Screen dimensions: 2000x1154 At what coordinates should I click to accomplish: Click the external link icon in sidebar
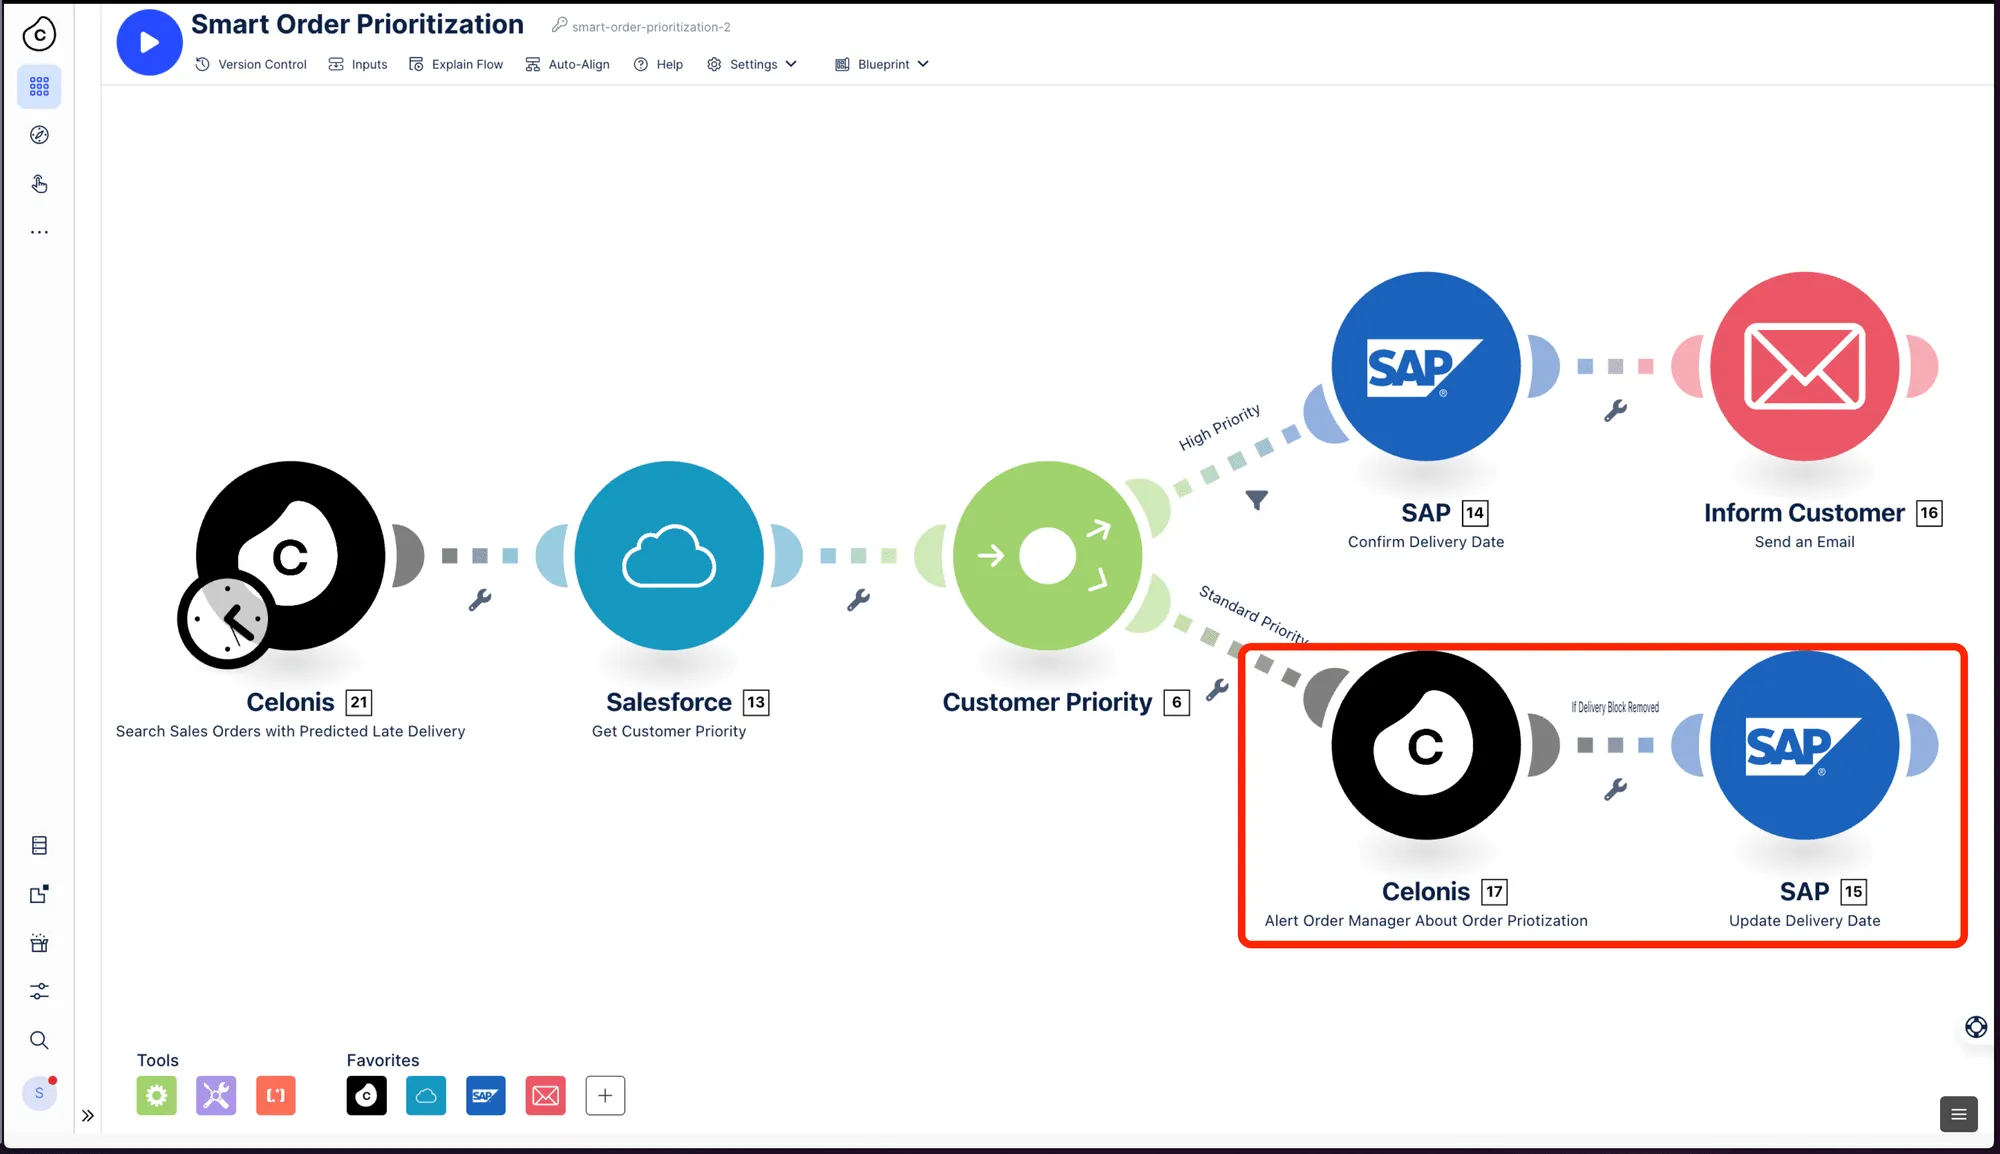coord(39,894)
